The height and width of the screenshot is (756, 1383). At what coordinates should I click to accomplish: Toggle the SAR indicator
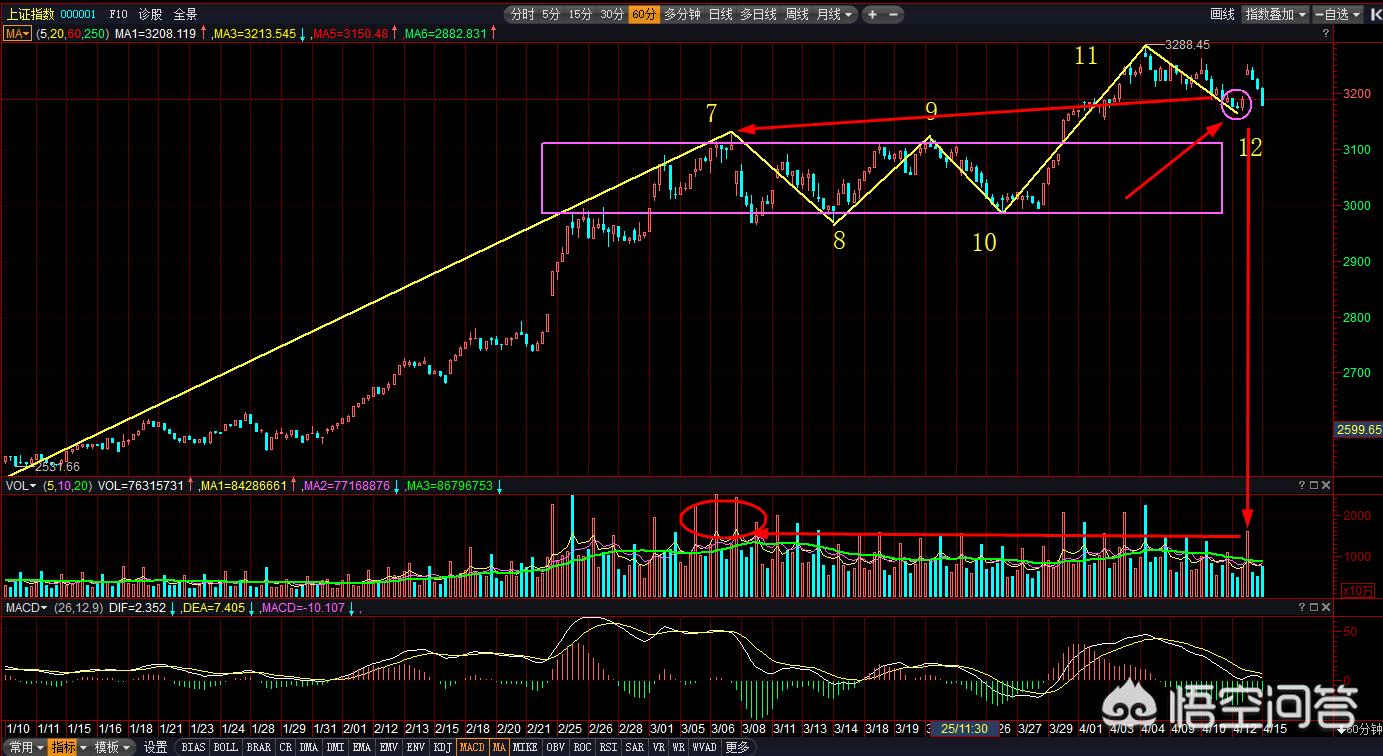[x=636, y=747]
